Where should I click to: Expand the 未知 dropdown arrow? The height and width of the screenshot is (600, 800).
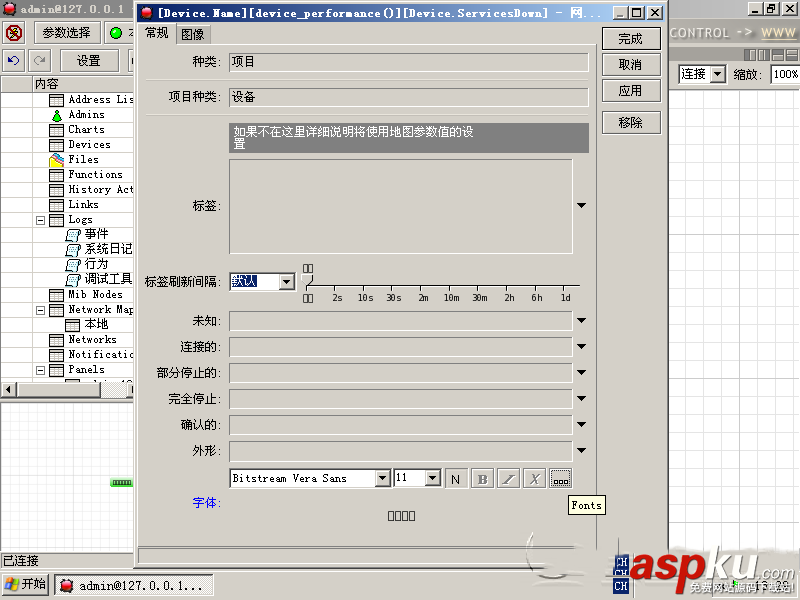pyautogui.click(x=582, y=320)
